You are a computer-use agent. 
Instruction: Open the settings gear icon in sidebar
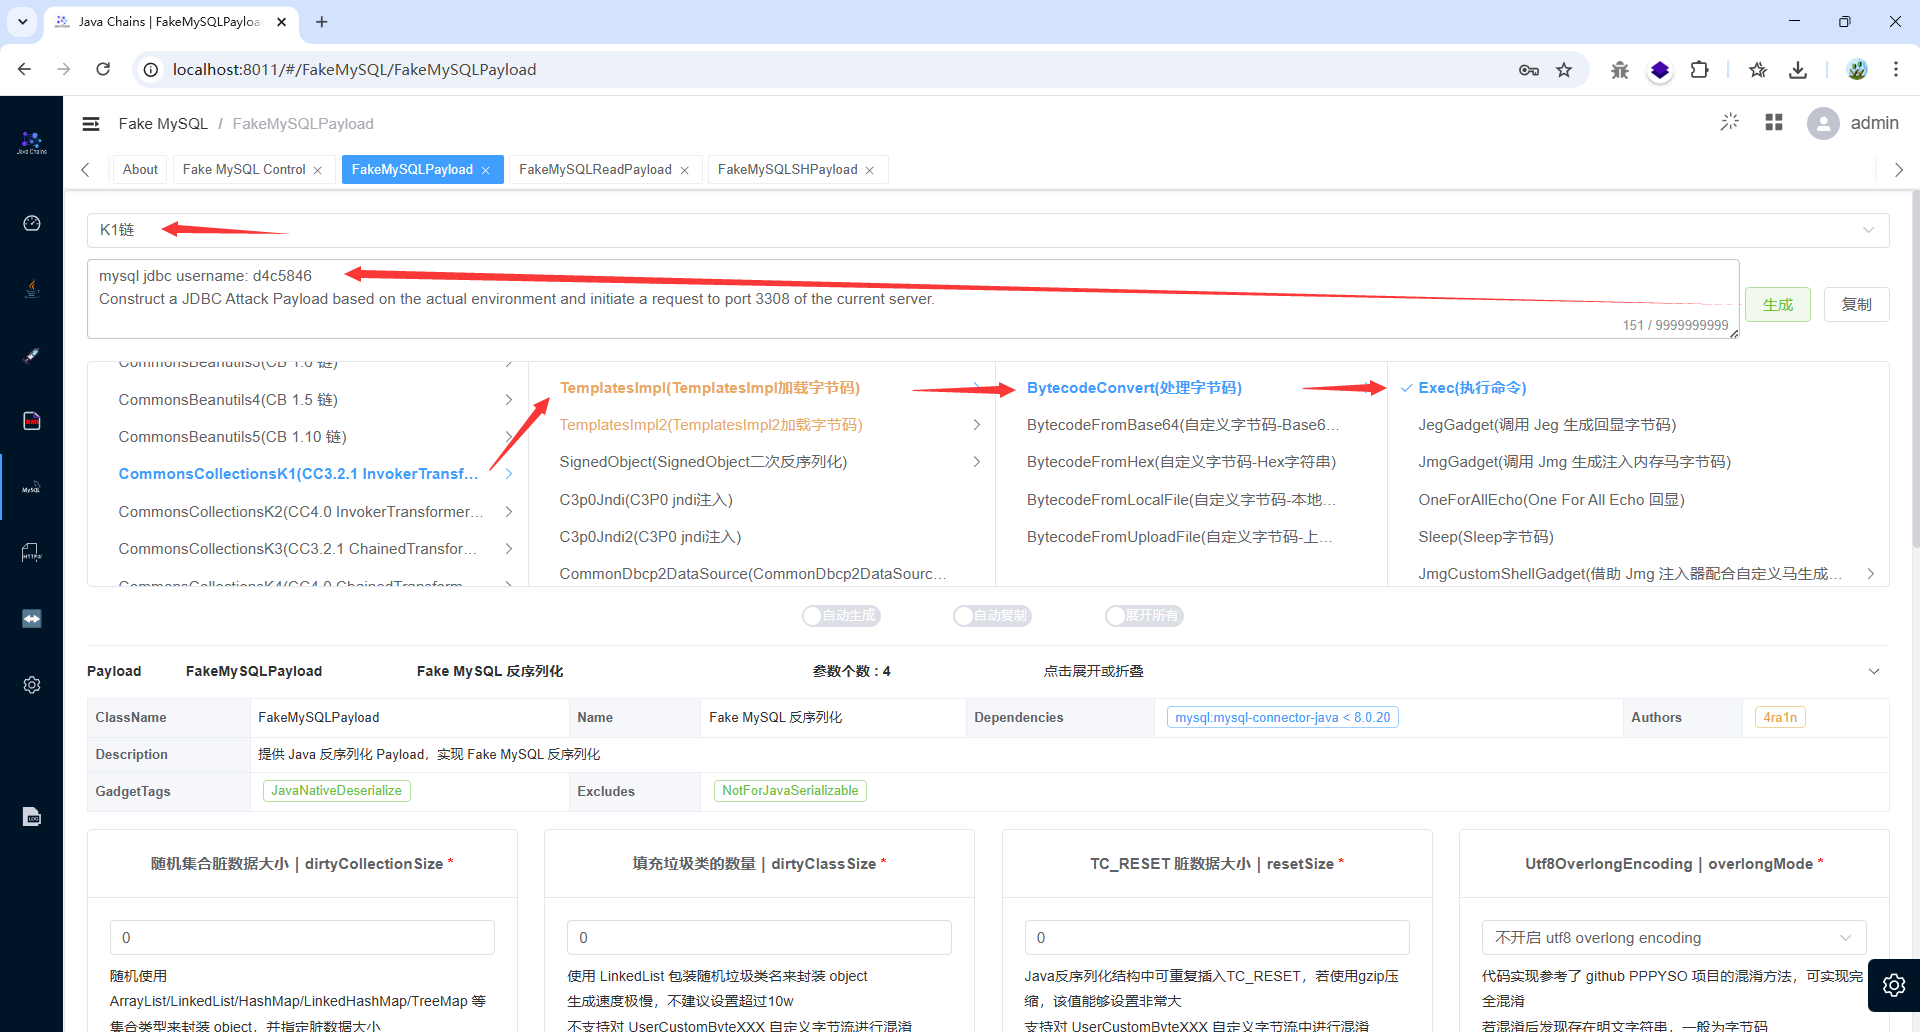(x=32, y=685)
